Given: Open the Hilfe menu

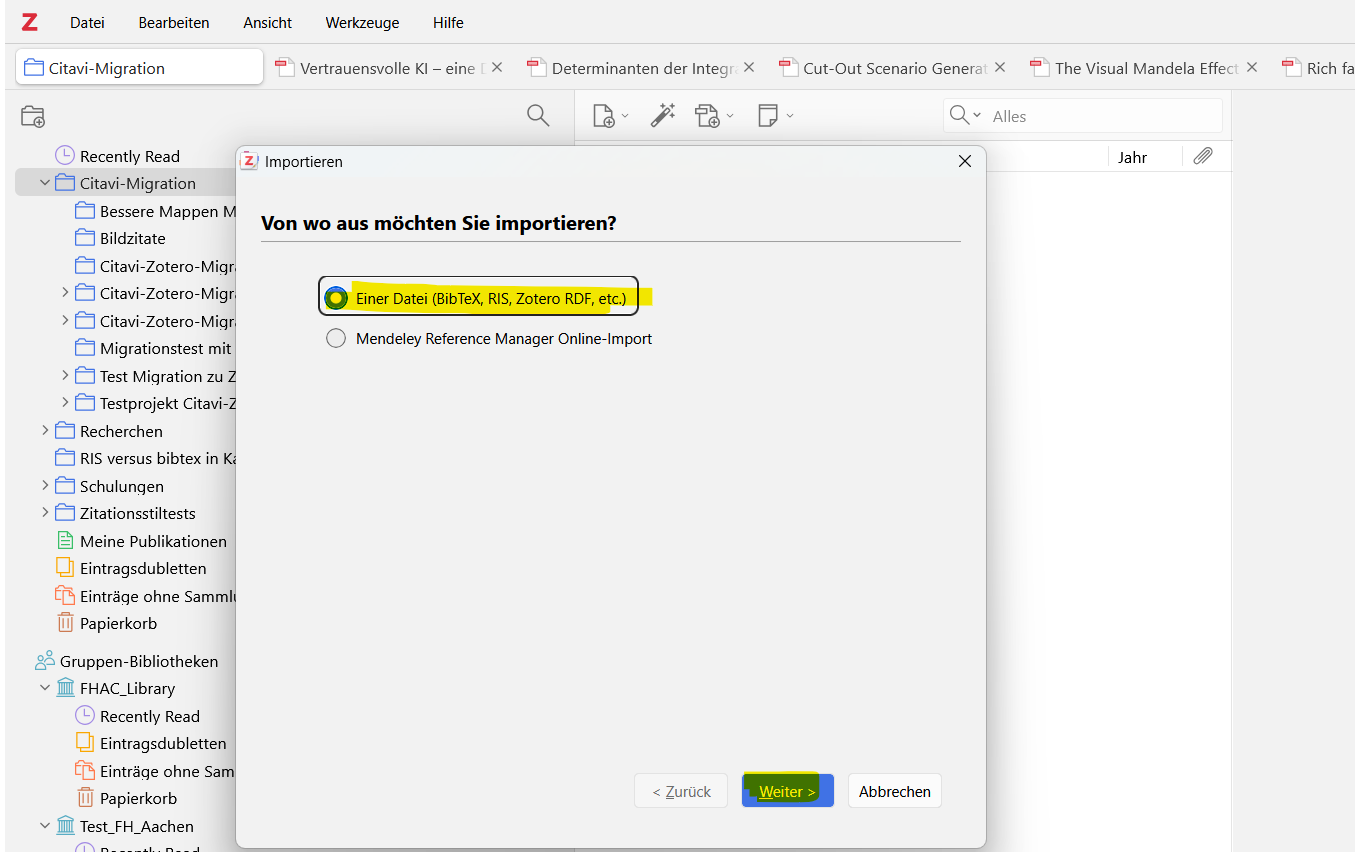Looking at the screenshot, I should [x=448, y=22].
